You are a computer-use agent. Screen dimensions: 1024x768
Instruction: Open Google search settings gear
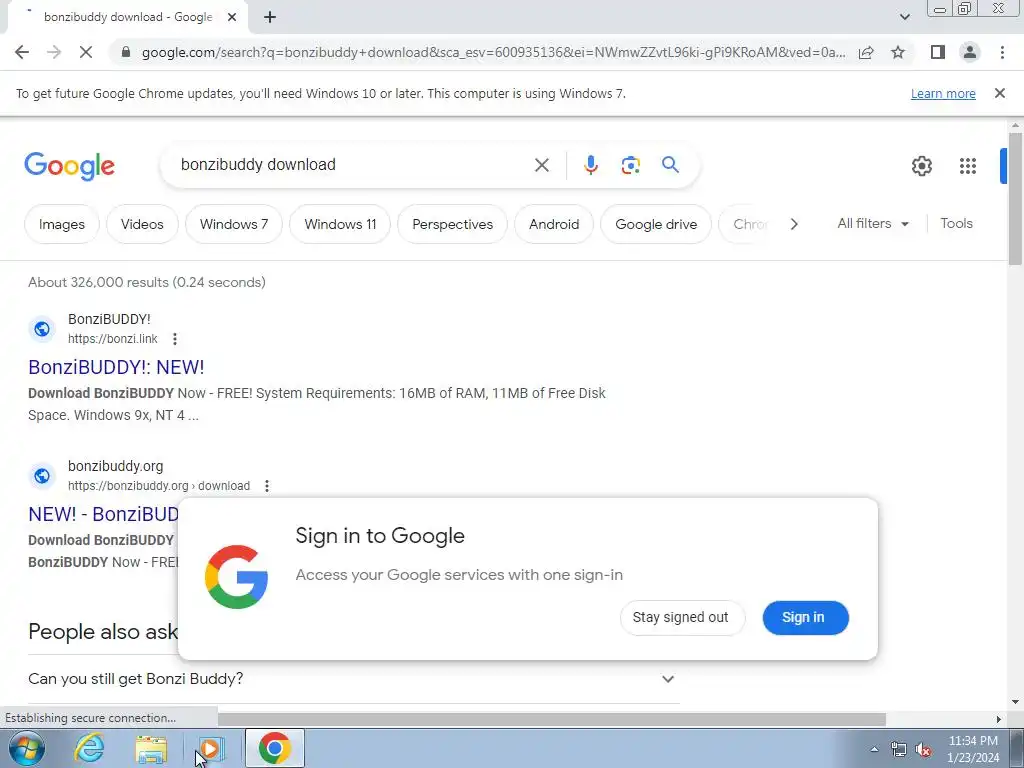(921, 166)
